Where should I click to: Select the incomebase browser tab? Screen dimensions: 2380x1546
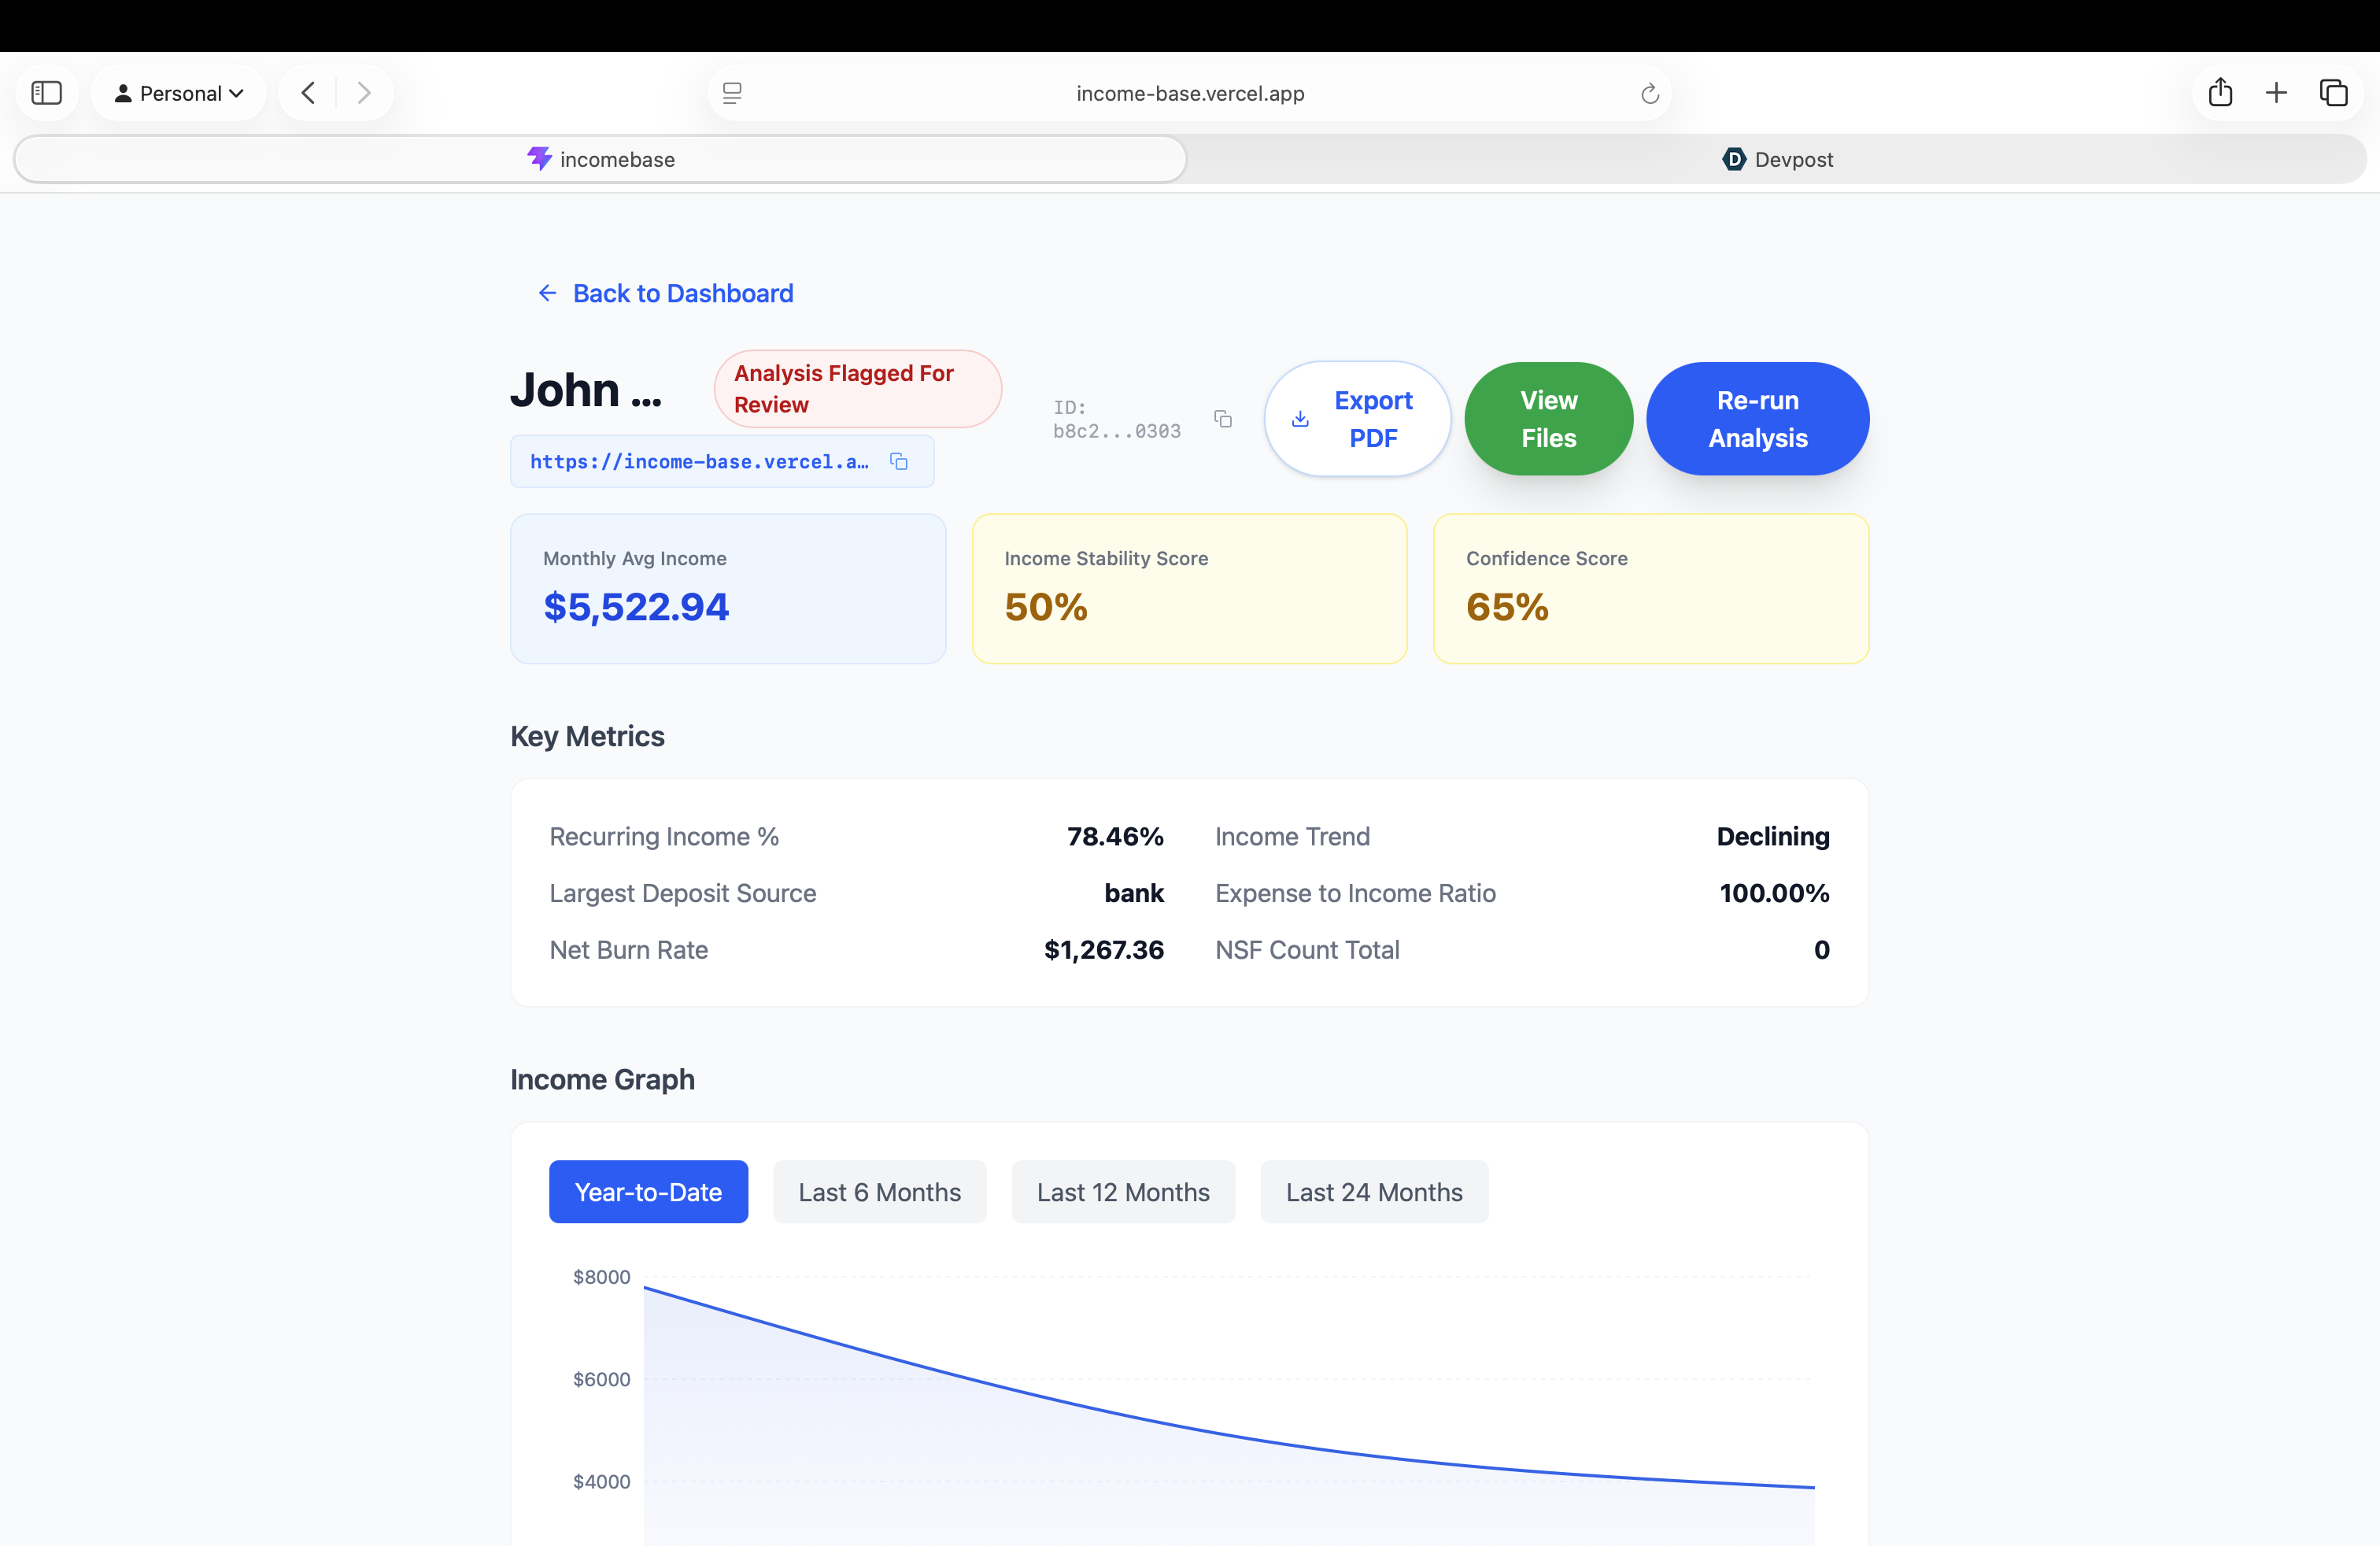point(600,159)
